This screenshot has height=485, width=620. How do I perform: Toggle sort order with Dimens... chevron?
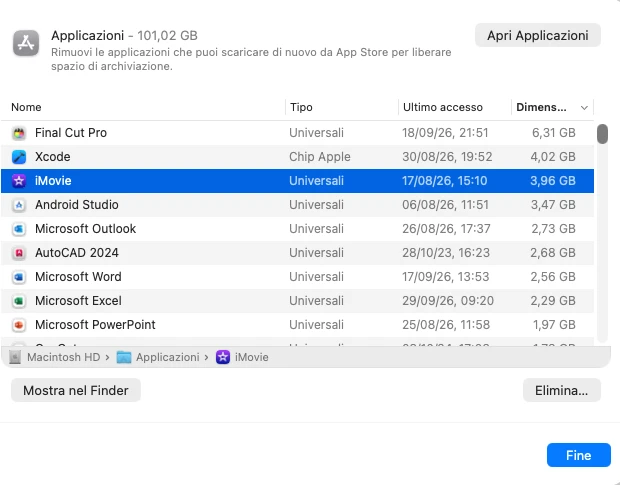click(584, 108)
